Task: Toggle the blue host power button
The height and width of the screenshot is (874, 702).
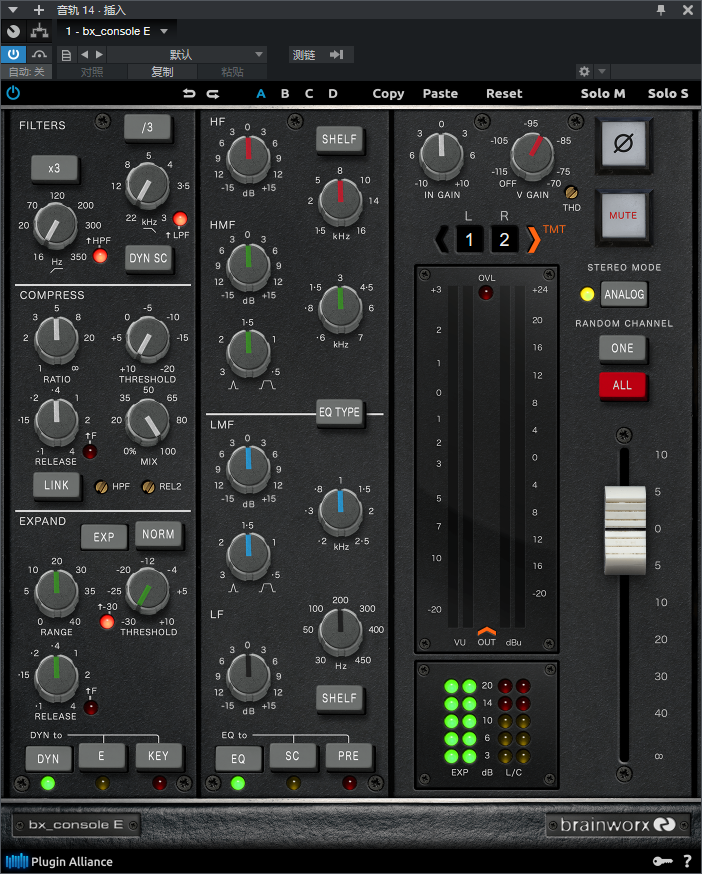Action: 13,55
